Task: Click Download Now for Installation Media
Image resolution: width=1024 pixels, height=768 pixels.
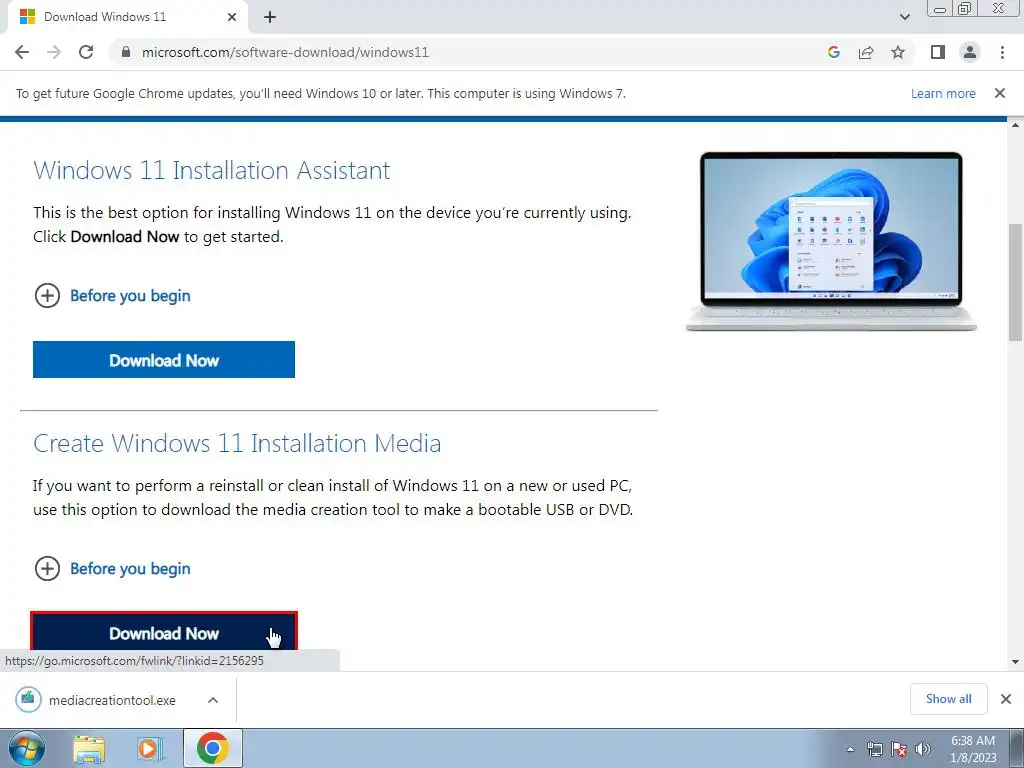Action: pos(164,632)
